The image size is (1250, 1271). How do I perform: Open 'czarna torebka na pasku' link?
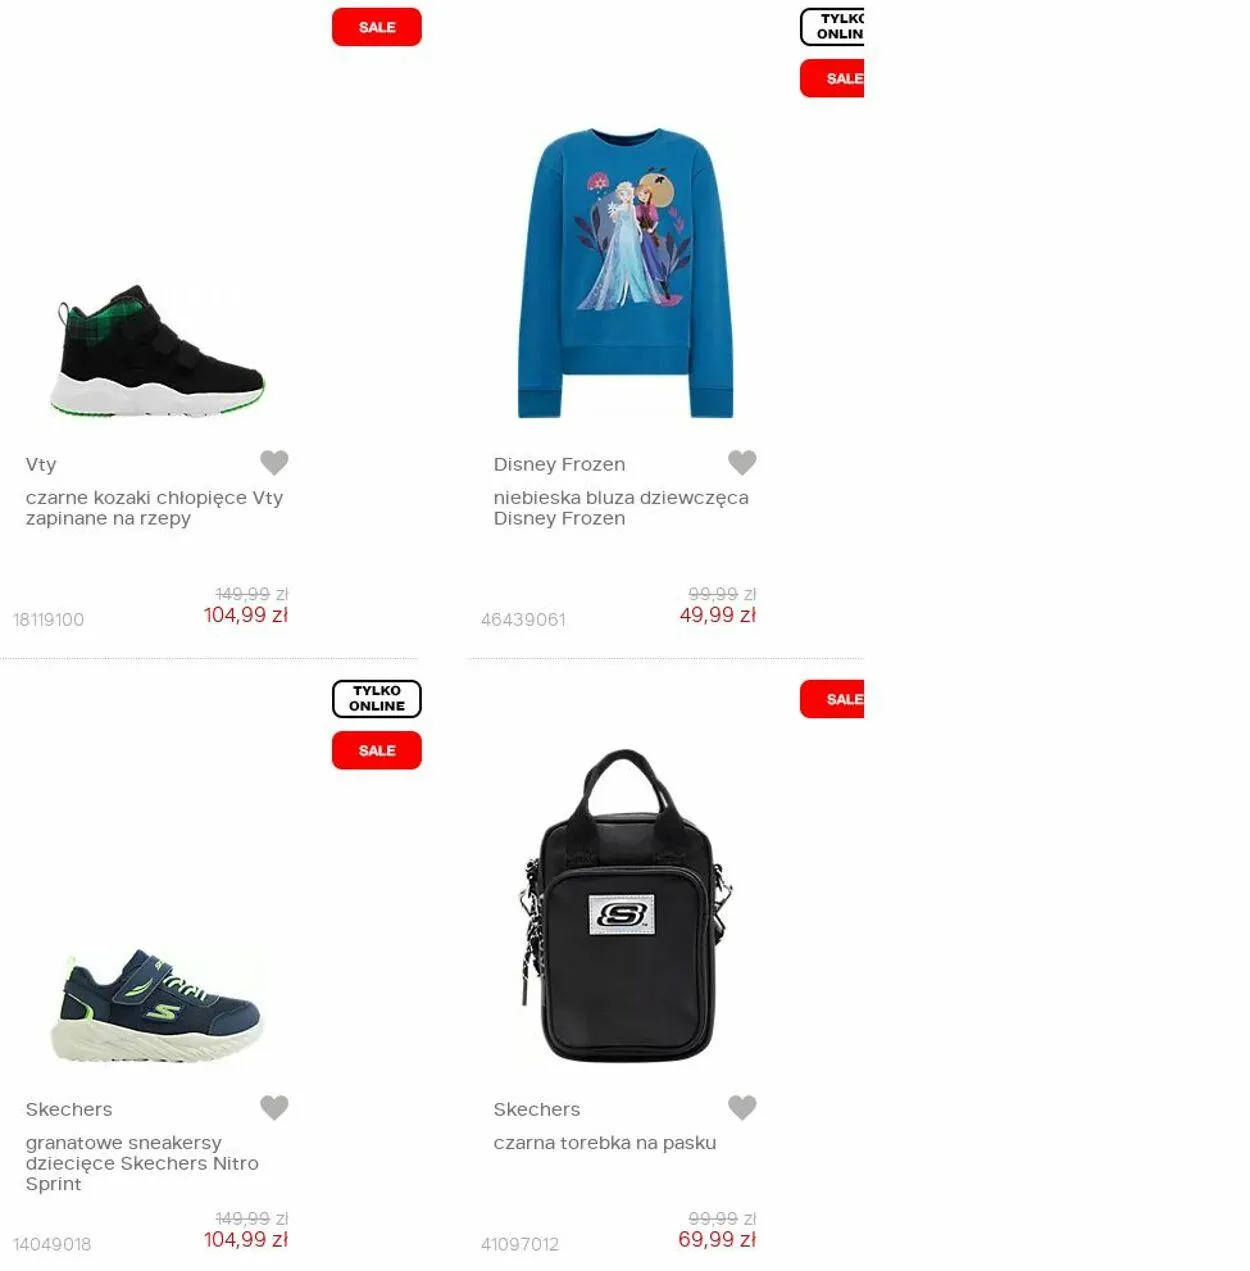tap(605, 1142)
